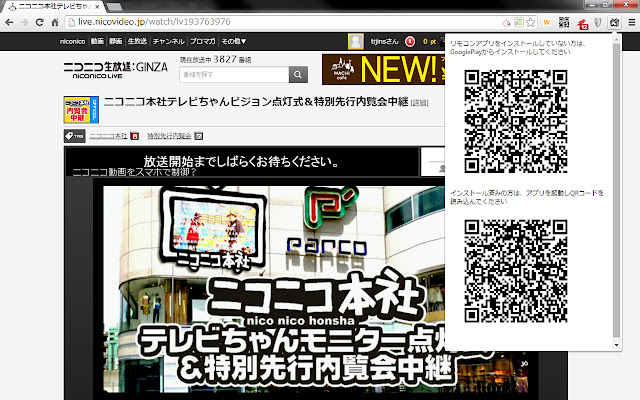Click the popup scrollbar up arrow

click(616, 40)
